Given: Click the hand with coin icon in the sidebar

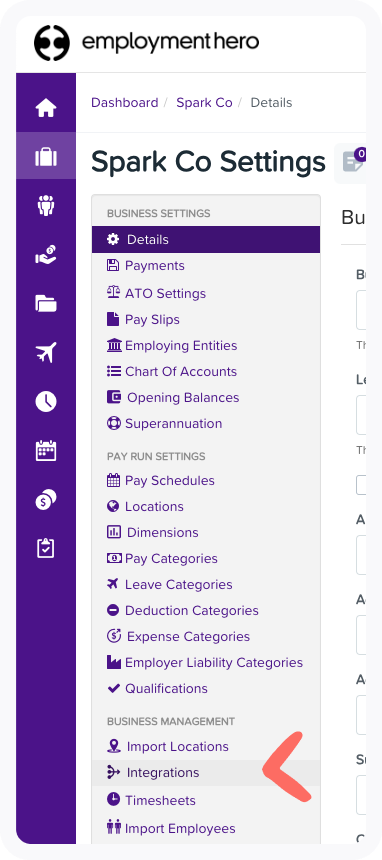Looking at the screenshot, I should pos(46,254).
